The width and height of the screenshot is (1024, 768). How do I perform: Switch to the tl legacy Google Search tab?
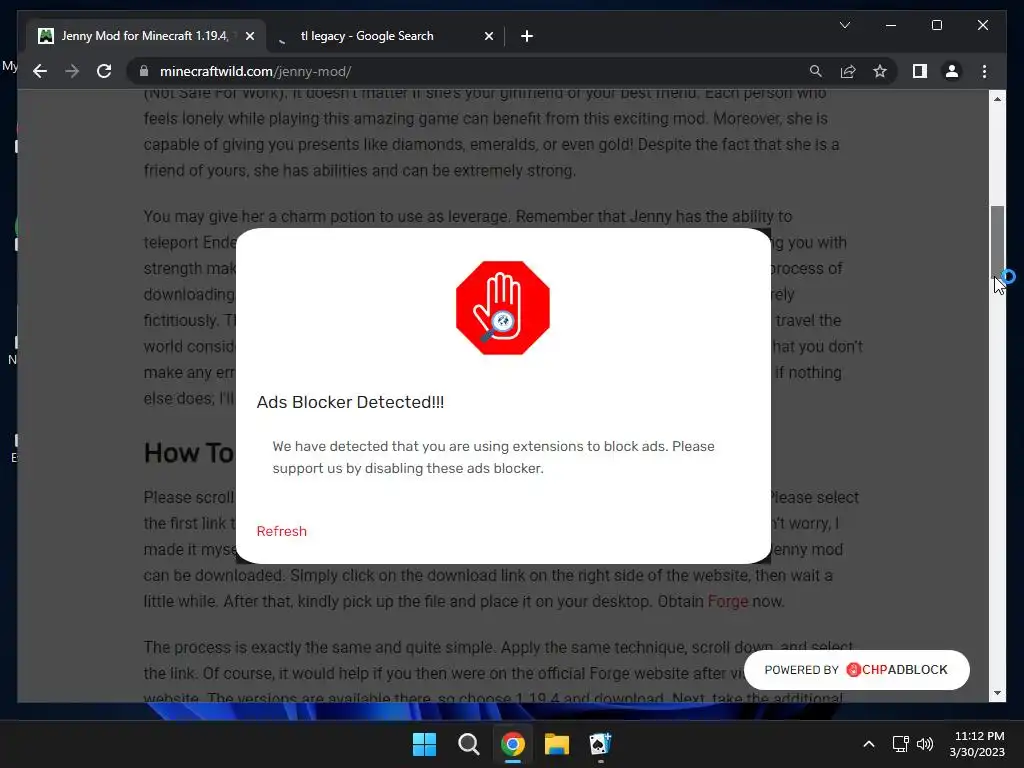click(x=385, y=36)
